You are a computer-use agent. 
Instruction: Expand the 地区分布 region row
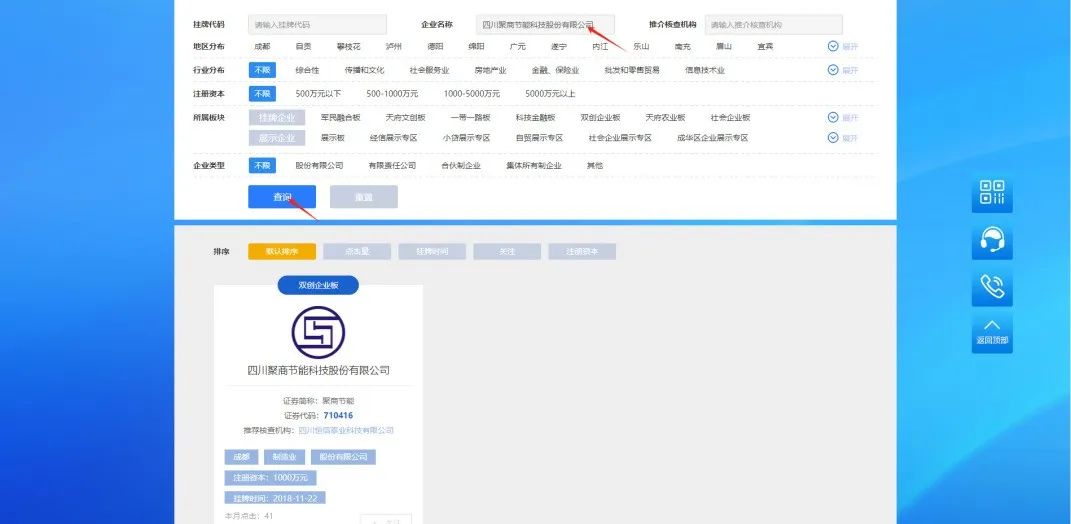pyautogui.click(x=842, y=46)
